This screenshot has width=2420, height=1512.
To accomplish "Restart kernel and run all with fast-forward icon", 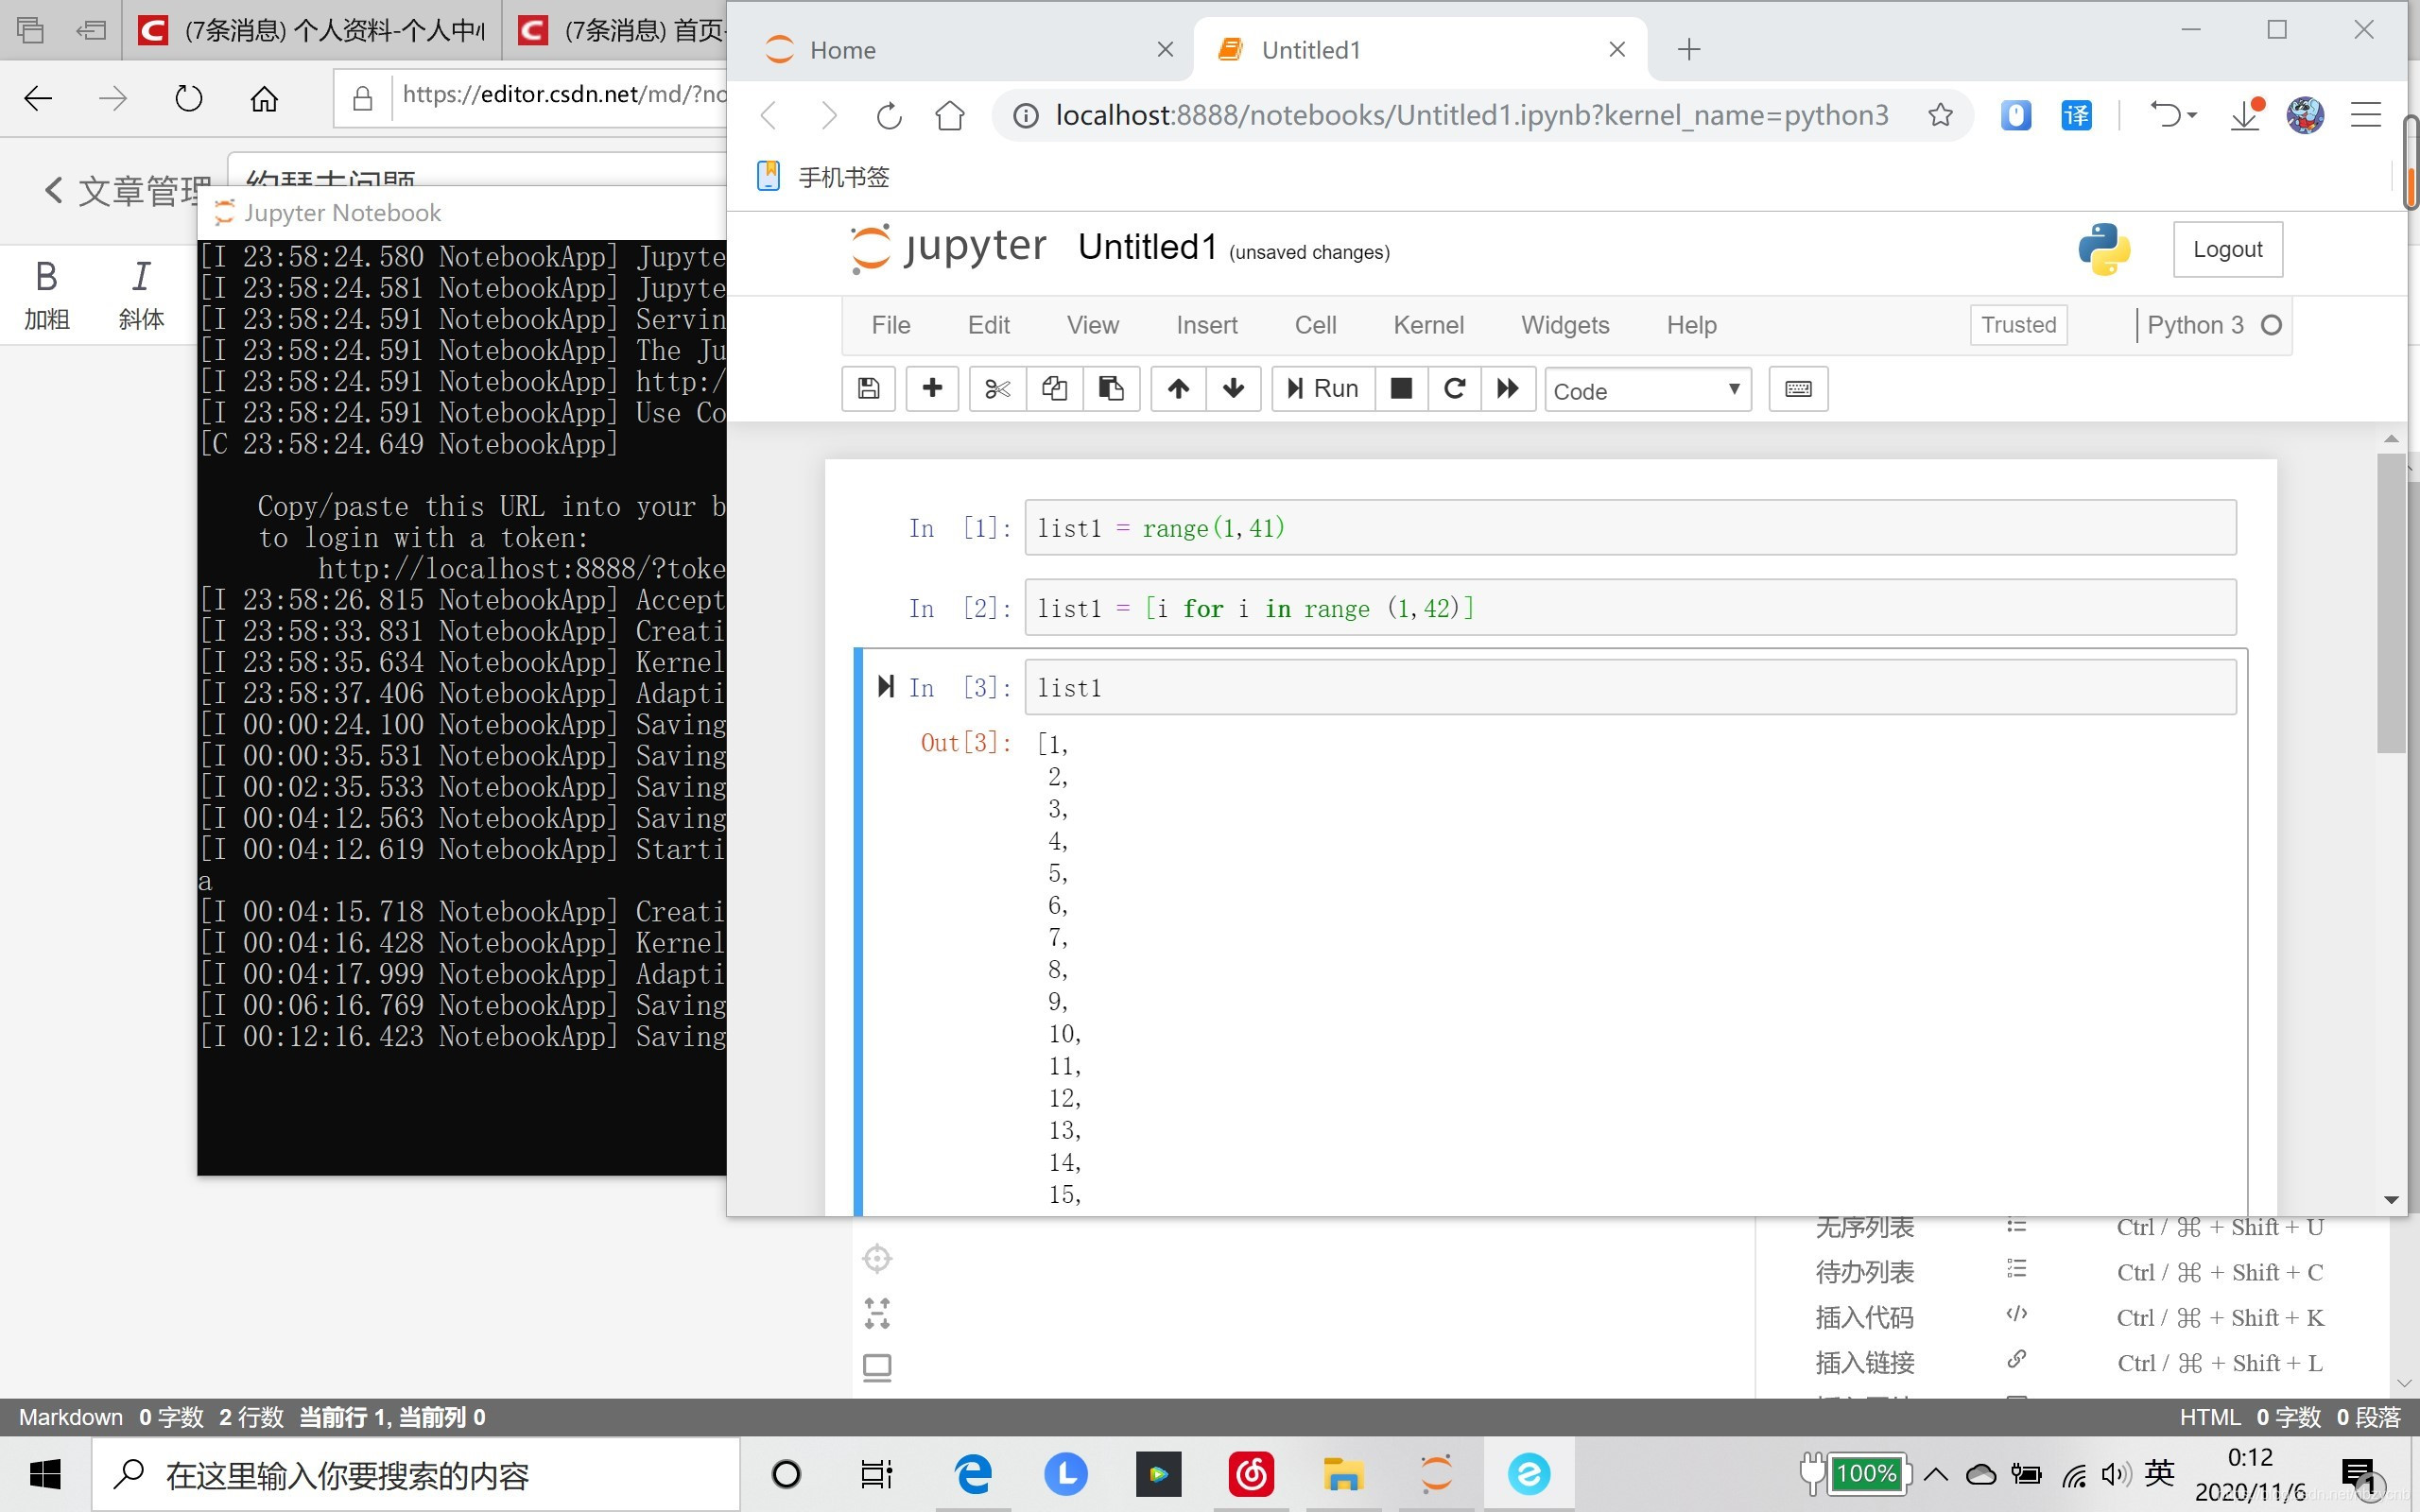I will (1507, 389).
